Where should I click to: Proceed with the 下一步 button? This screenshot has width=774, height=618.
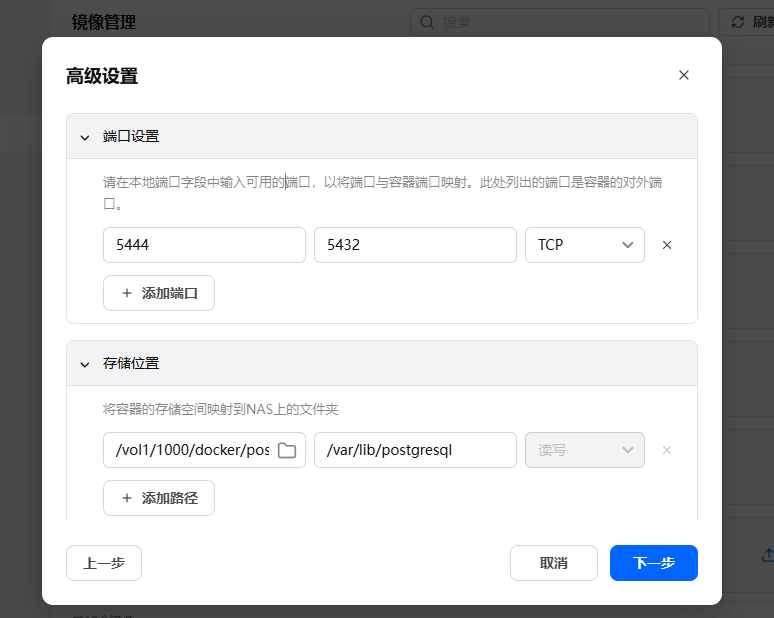(654, 563)
